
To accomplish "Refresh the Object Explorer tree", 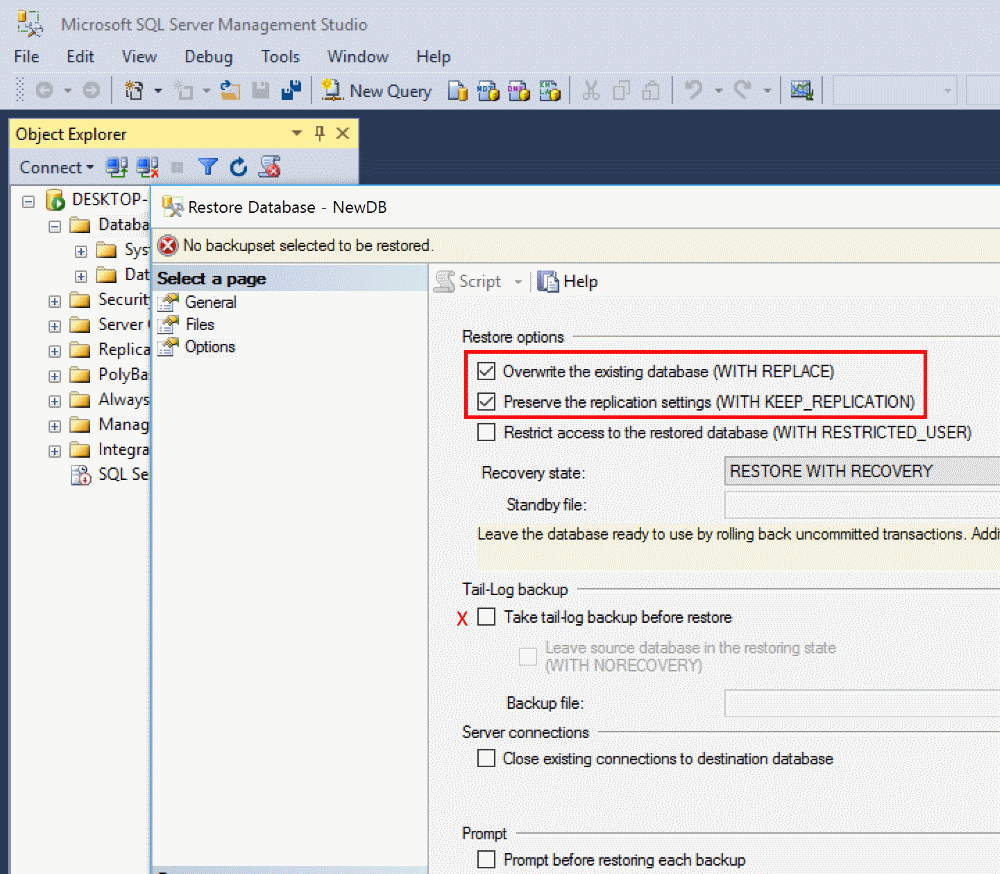I will pyautogui.click(x=238, y=167).
